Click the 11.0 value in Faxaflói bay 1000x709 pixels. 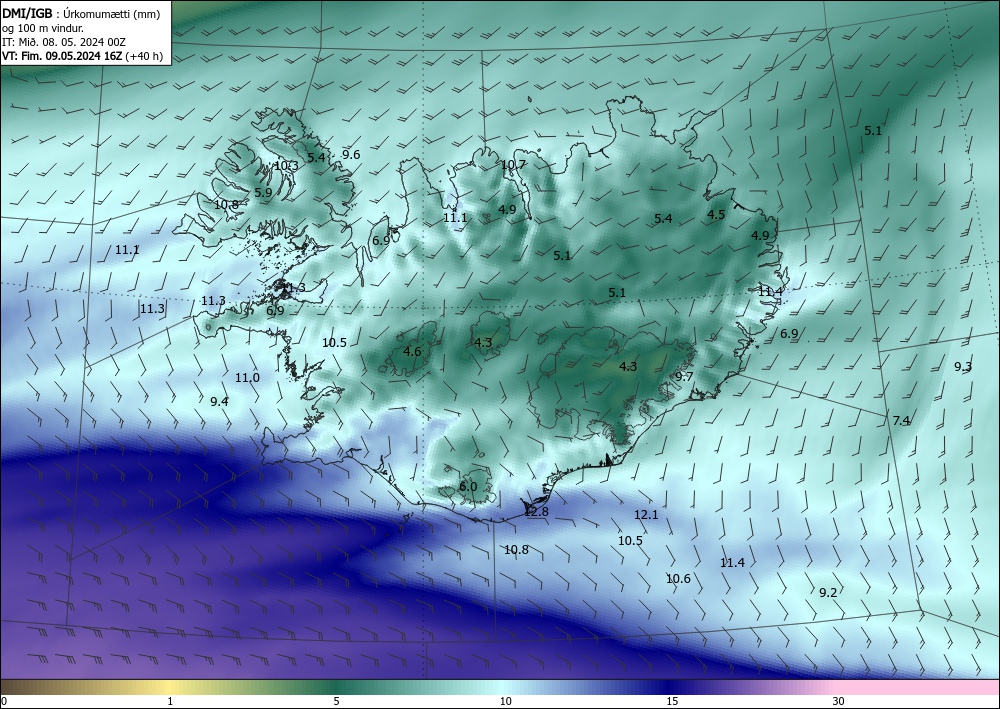[247, 377]
